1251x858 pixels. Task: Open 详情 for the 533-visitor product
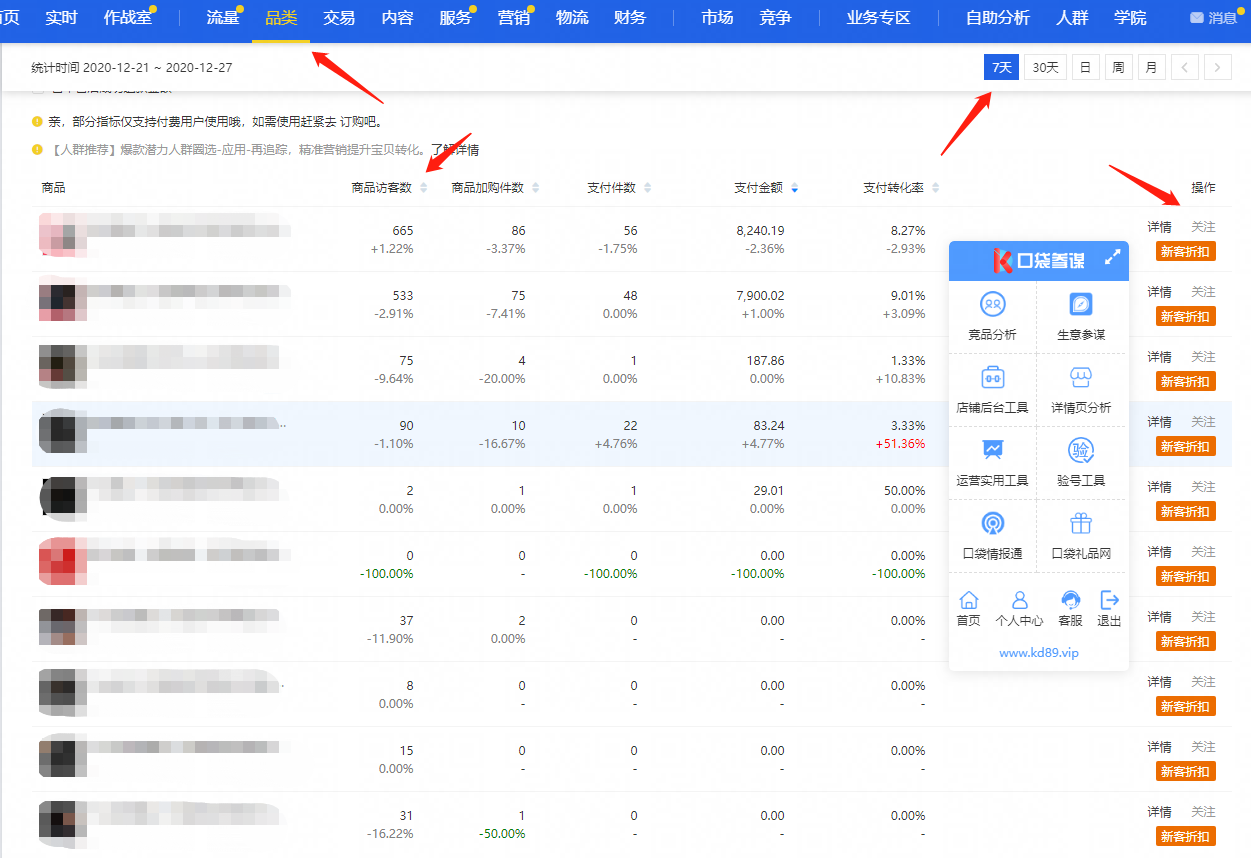[1159, 292]
